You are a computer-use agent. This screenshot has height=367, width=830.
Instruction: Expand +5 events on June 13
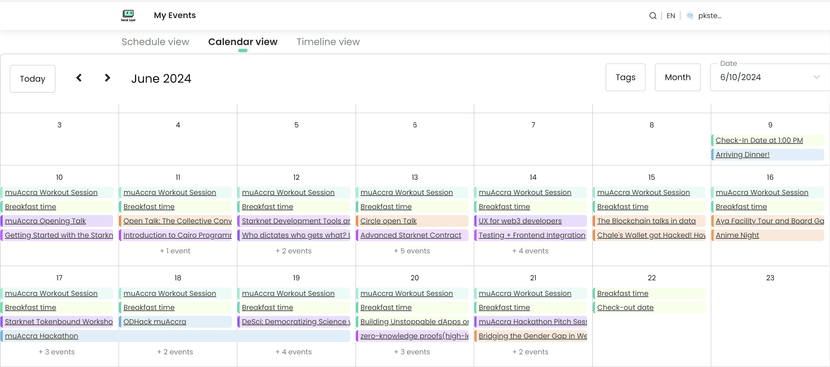[412, 251]
